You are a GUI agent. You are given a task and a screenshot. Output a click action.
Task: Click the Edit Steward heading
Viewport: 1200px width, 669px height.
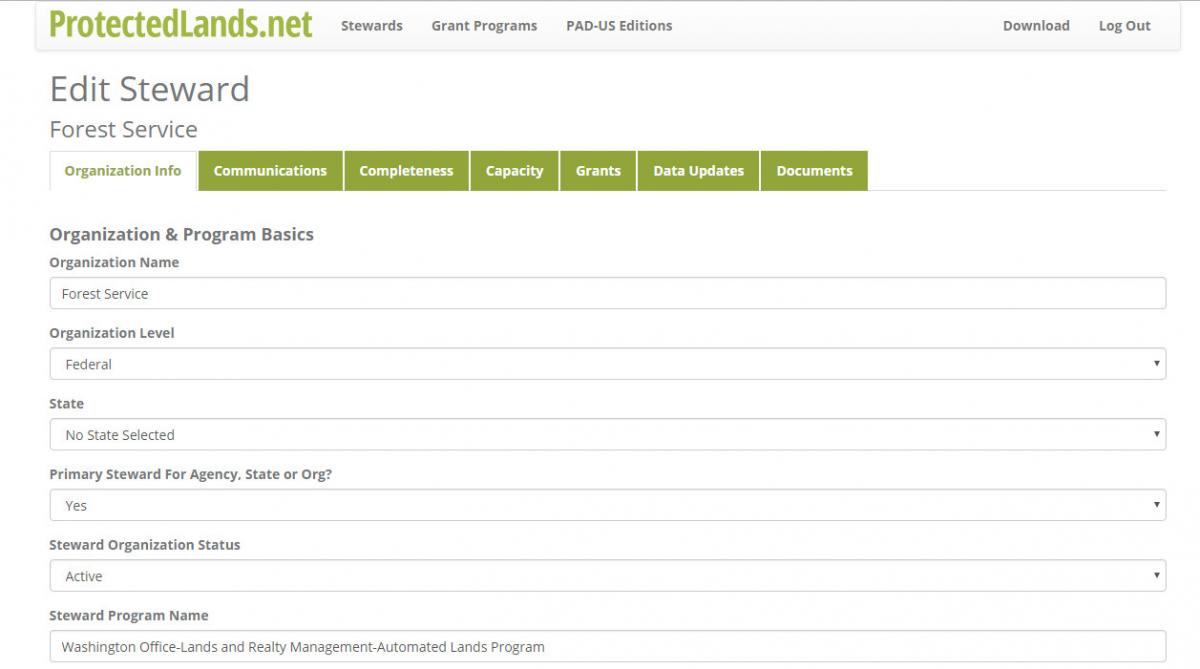[x=150, y=89]
